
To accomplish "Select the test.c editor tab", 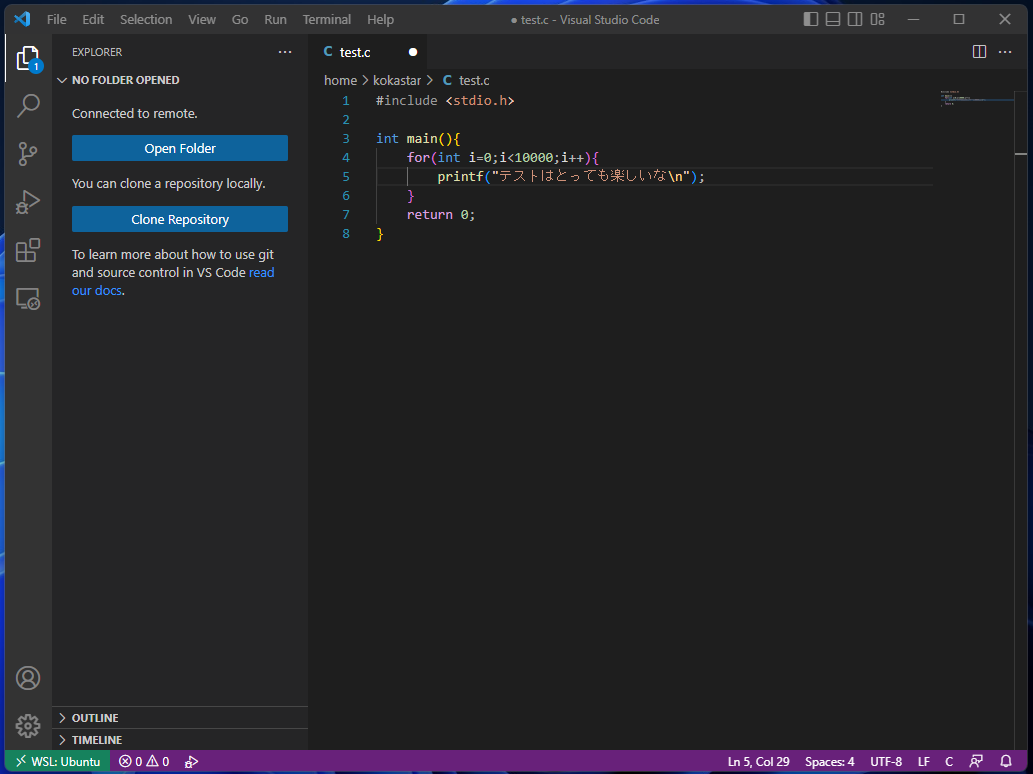I will [355, 52].
